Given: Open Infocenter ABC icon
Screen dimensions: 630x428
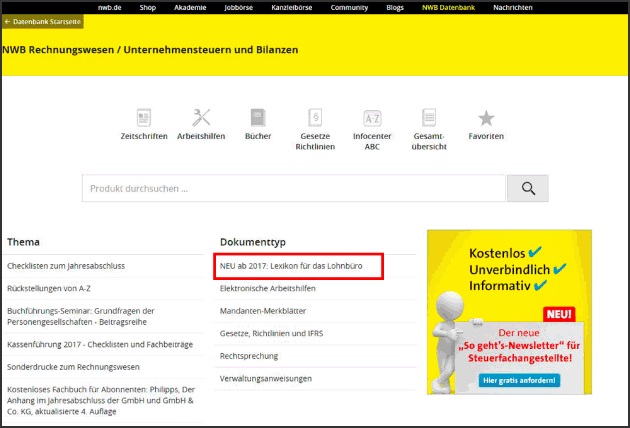Looking at the screenshot, I should [x=372, y=118].
